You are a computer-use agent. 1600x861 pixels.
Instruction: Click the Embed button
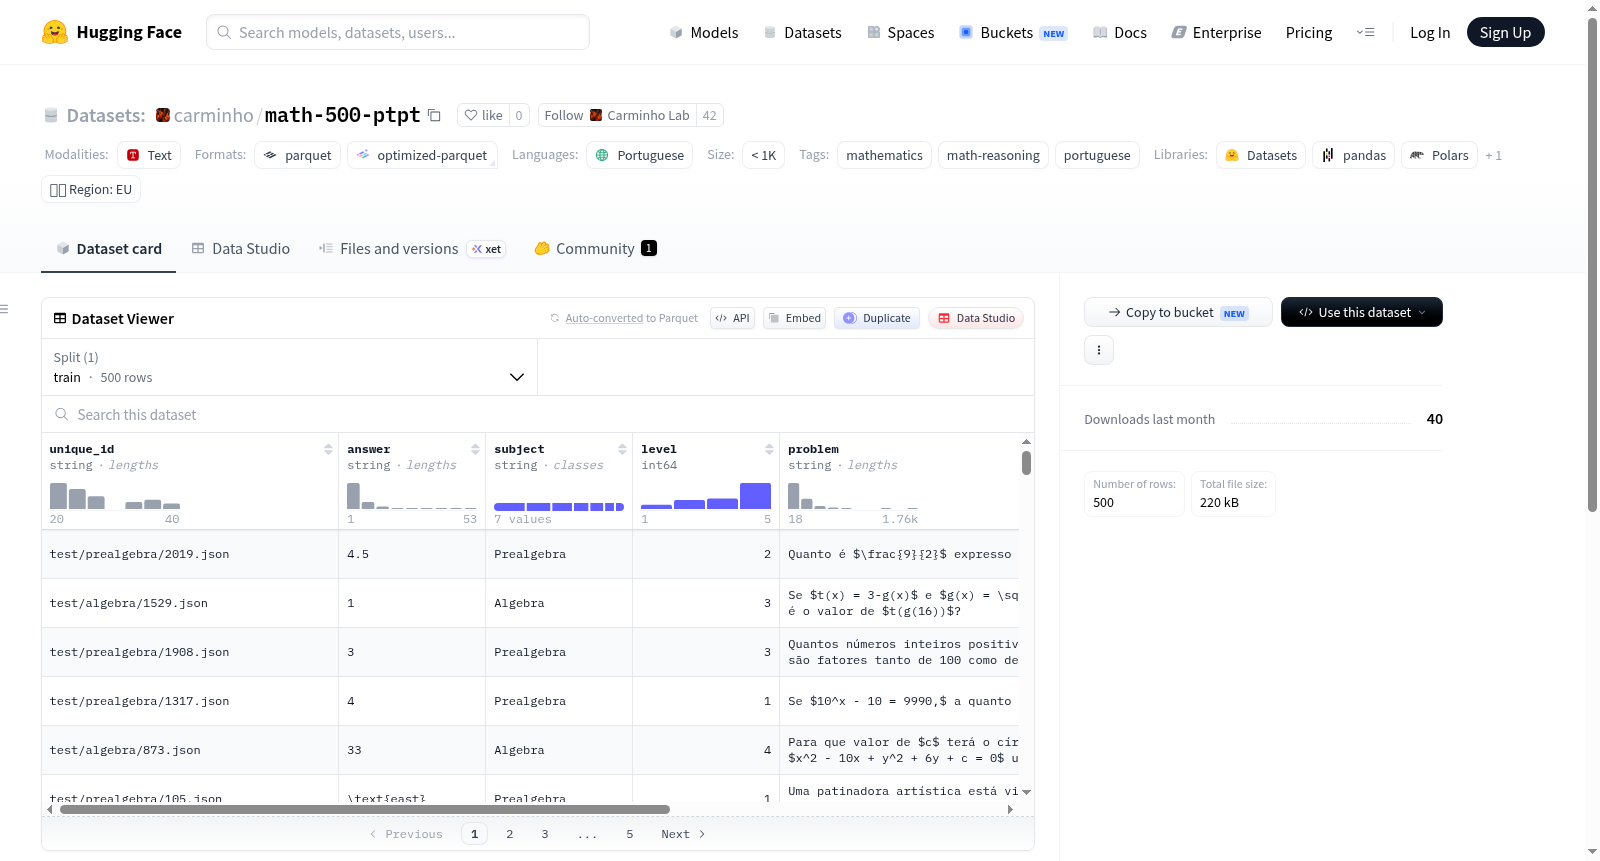click(794, 318)
